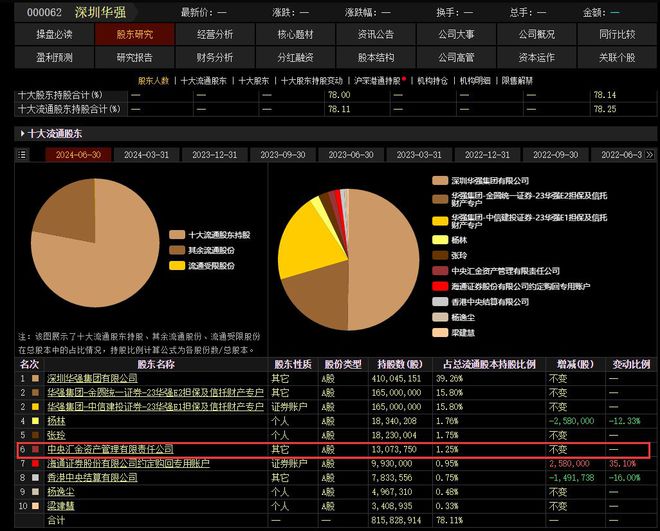
Task: View the 股本结构 tab
Action: point(376,57)
